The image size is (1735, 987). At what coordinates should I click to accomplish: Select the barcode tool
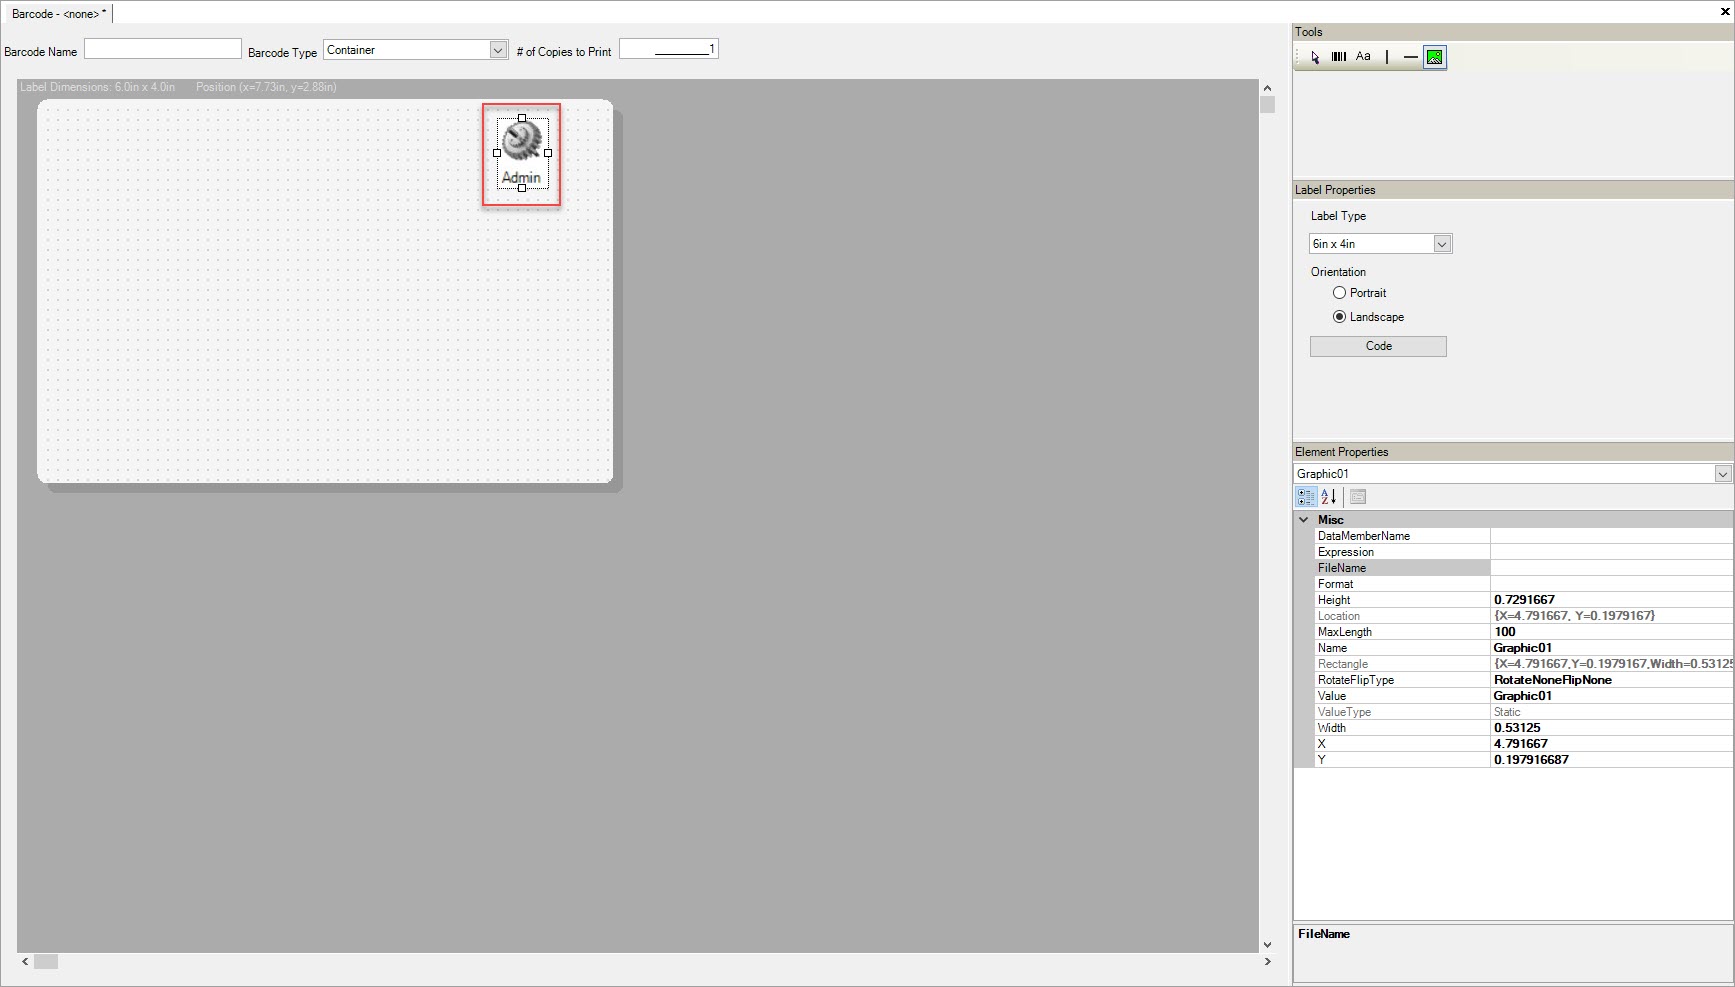(1339, 57)
